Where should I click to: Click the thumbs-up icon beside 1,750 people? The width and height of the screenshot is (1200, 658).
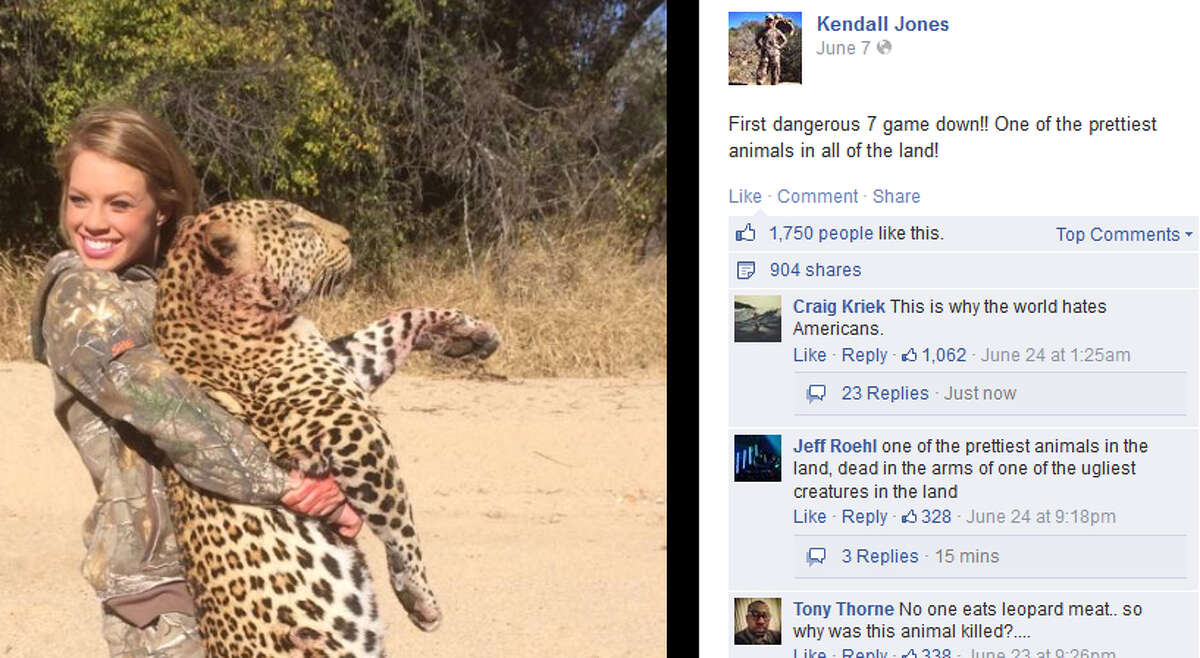(x=745, y=233)
